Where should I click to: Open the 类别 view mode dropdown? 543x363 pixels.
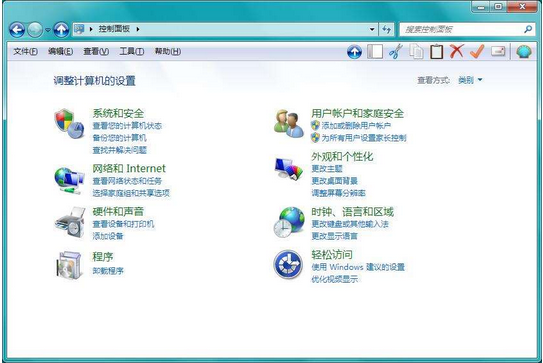tap(470, 80)
